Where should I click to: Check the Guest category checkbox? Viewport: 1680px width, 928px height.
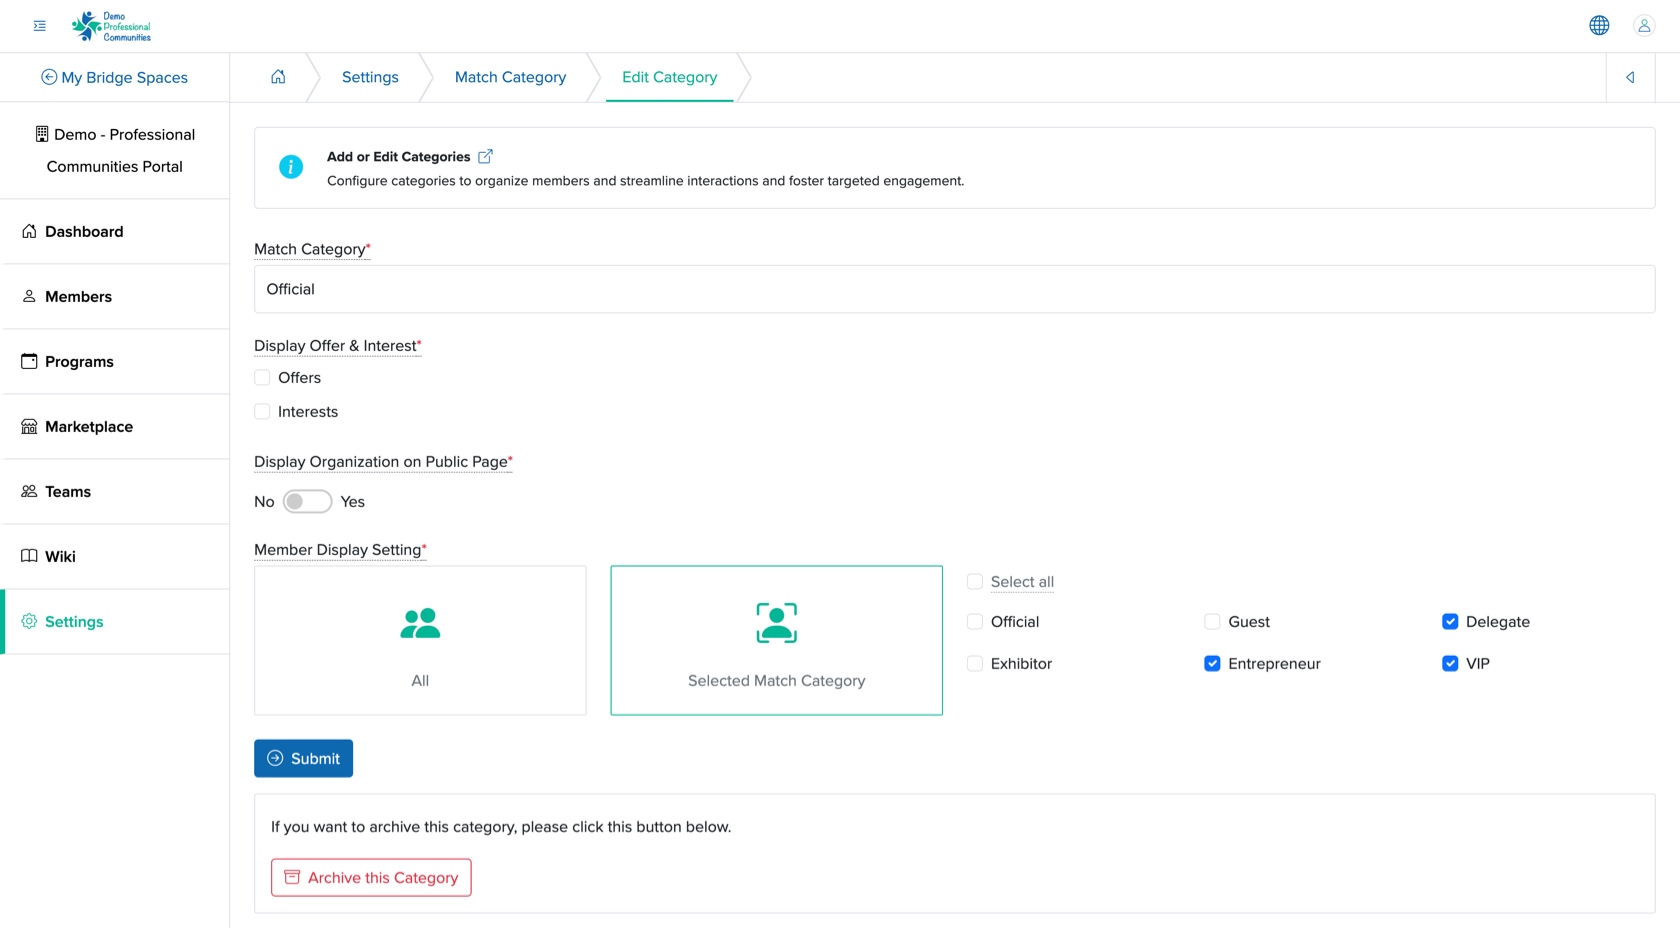point(1212,621)
